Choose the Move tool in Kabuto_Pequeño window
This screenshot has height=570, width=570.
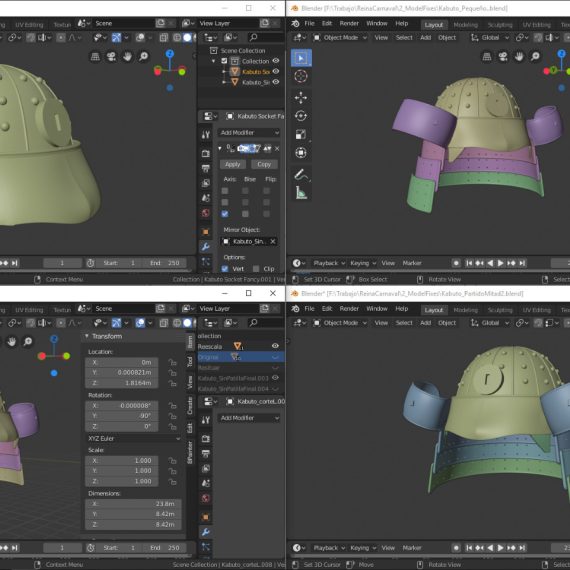click(x=301, y=97)
